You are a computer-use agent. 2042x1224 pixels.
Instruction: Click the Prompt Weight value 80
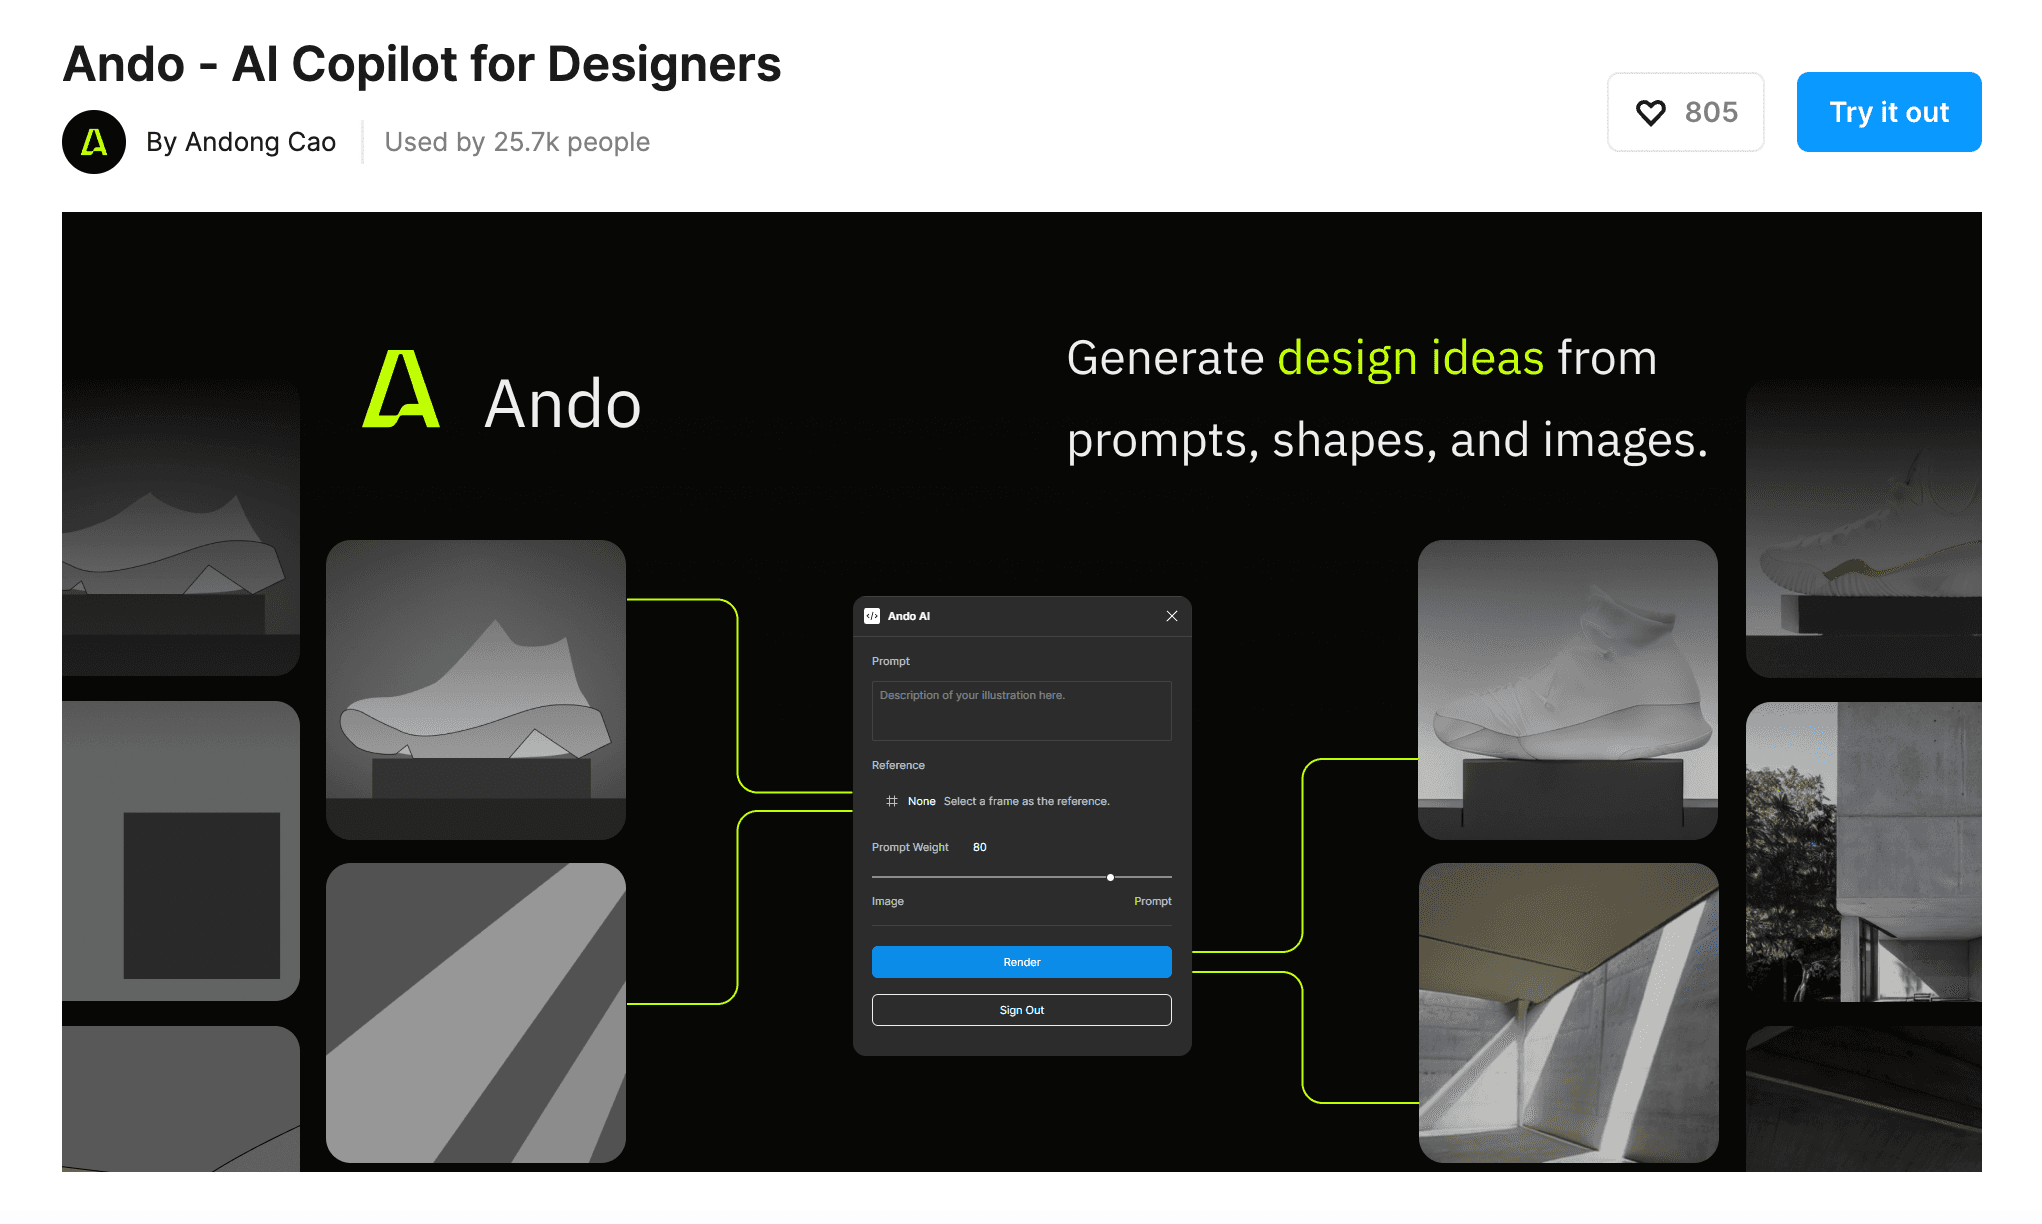click(x=979, y=847)
